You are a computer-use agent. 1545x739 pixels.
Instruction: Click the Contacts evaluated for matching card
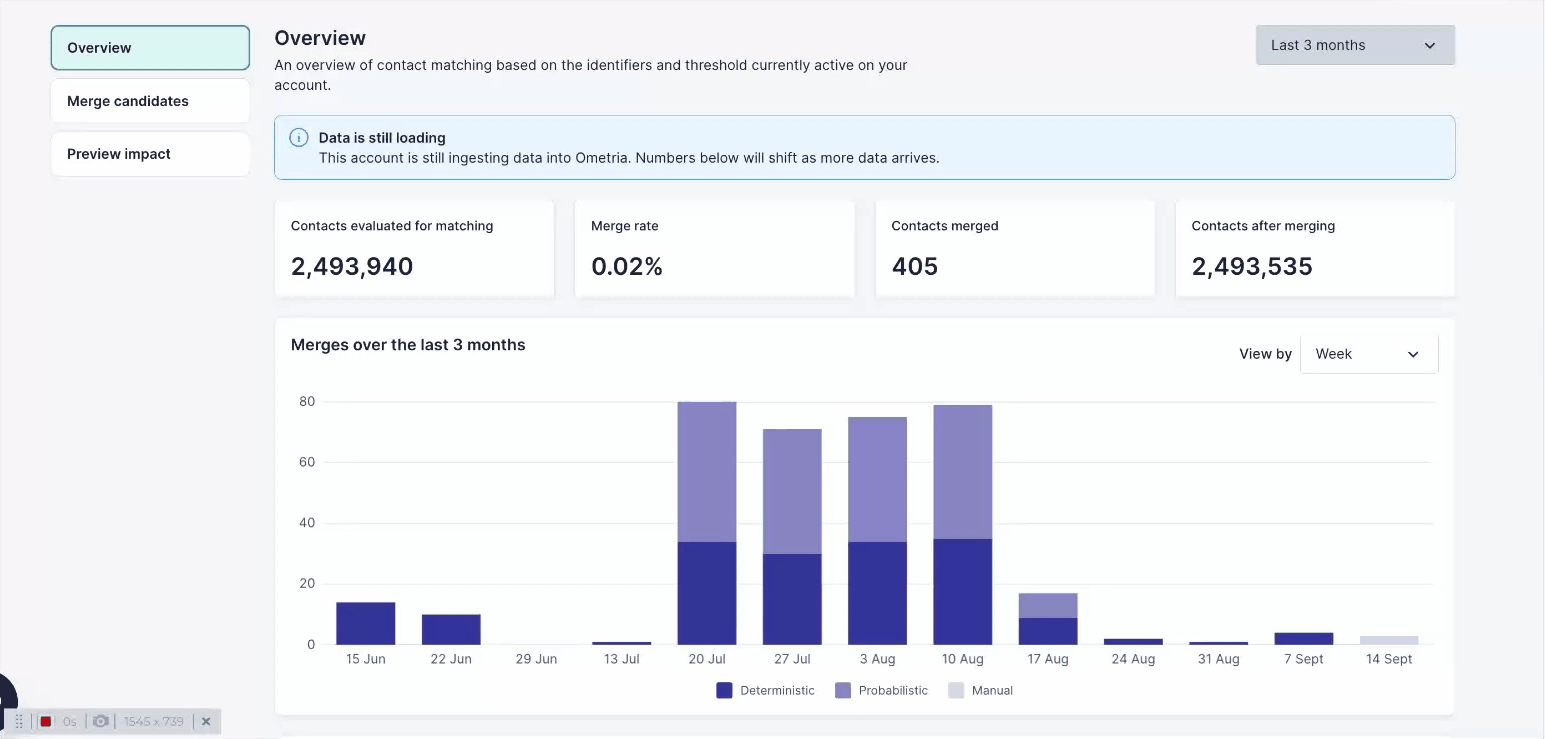coord(414,248)
